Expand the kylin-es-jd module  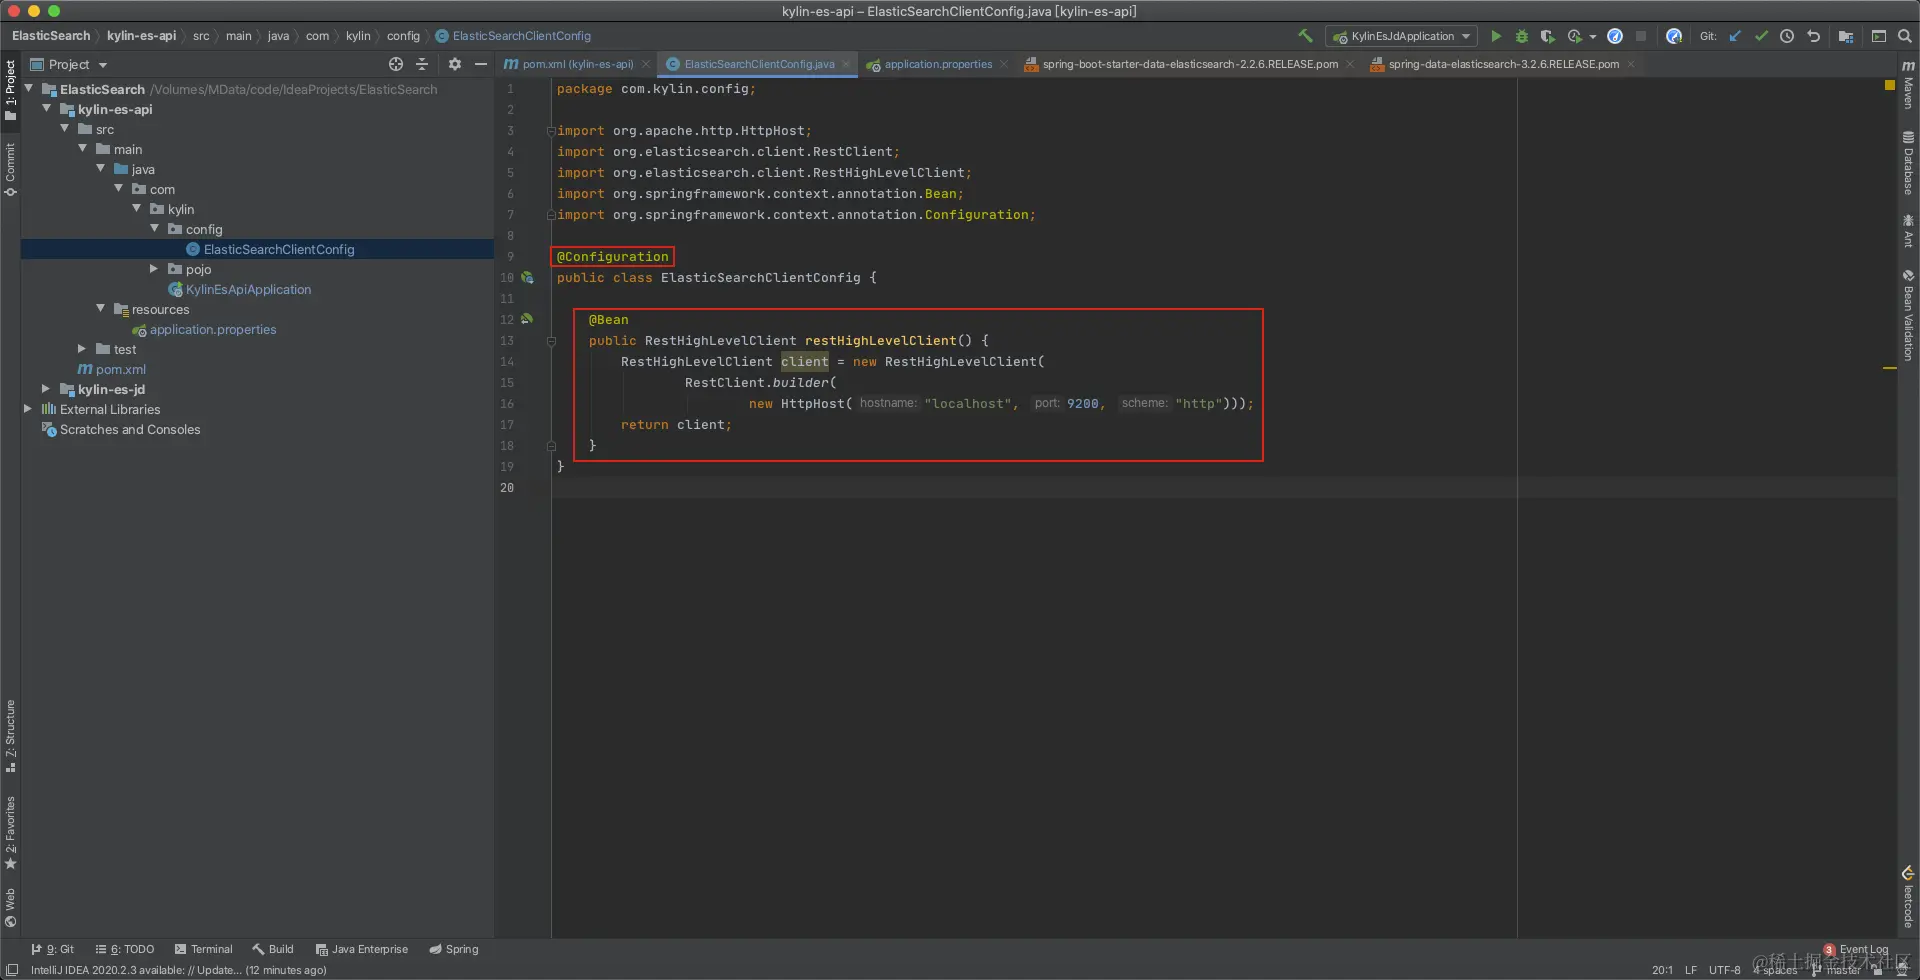[x=46, y=389]
